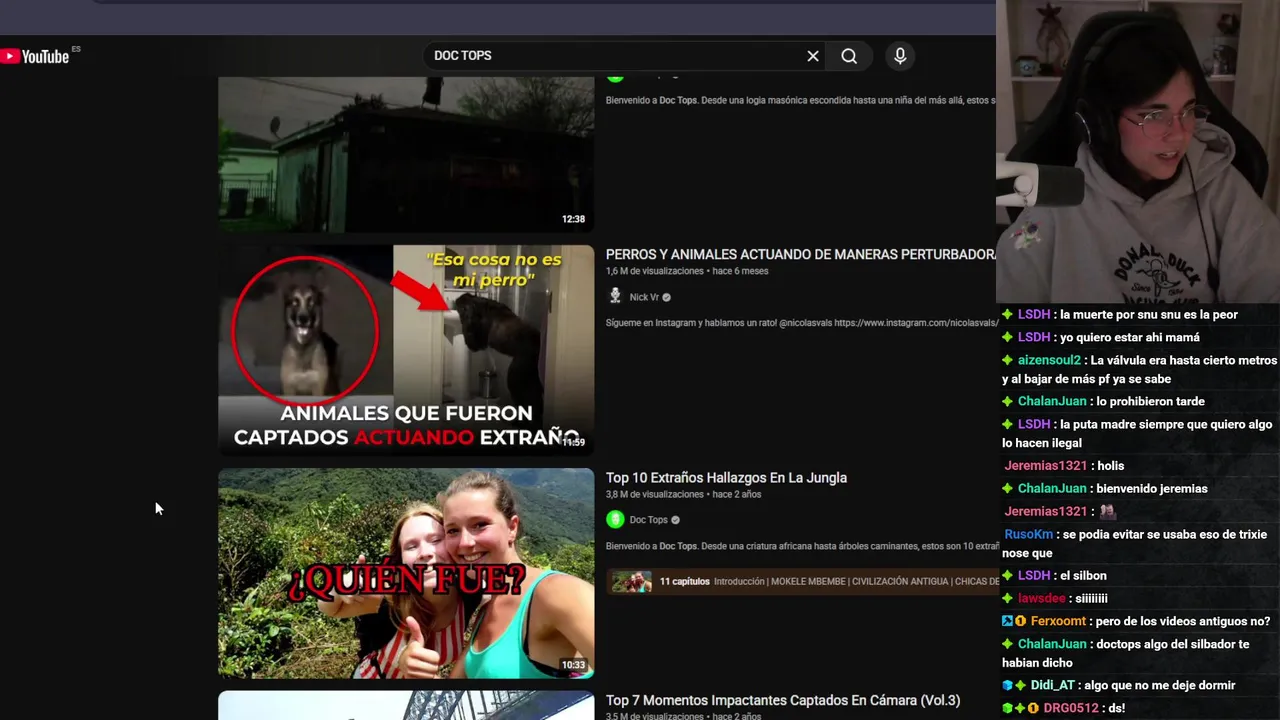This screenshot has height=720, width=1280.
Task: Click the '3,8 M de visualizaciones' metadata
Action: (654, 494)
